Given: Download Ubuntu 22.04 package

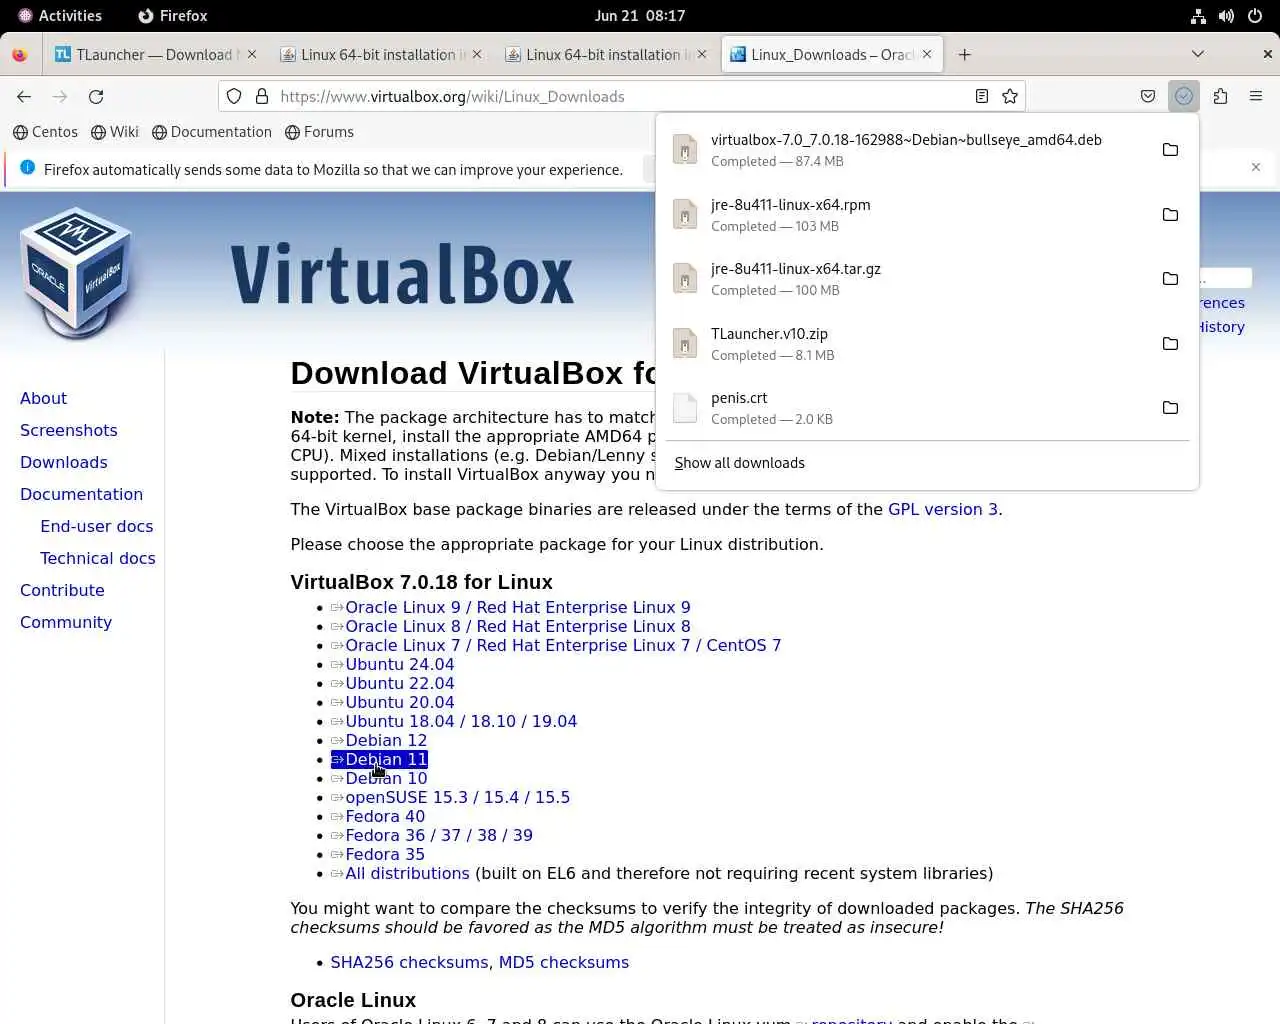Looking at the screenshot, I should click(399, 683).
